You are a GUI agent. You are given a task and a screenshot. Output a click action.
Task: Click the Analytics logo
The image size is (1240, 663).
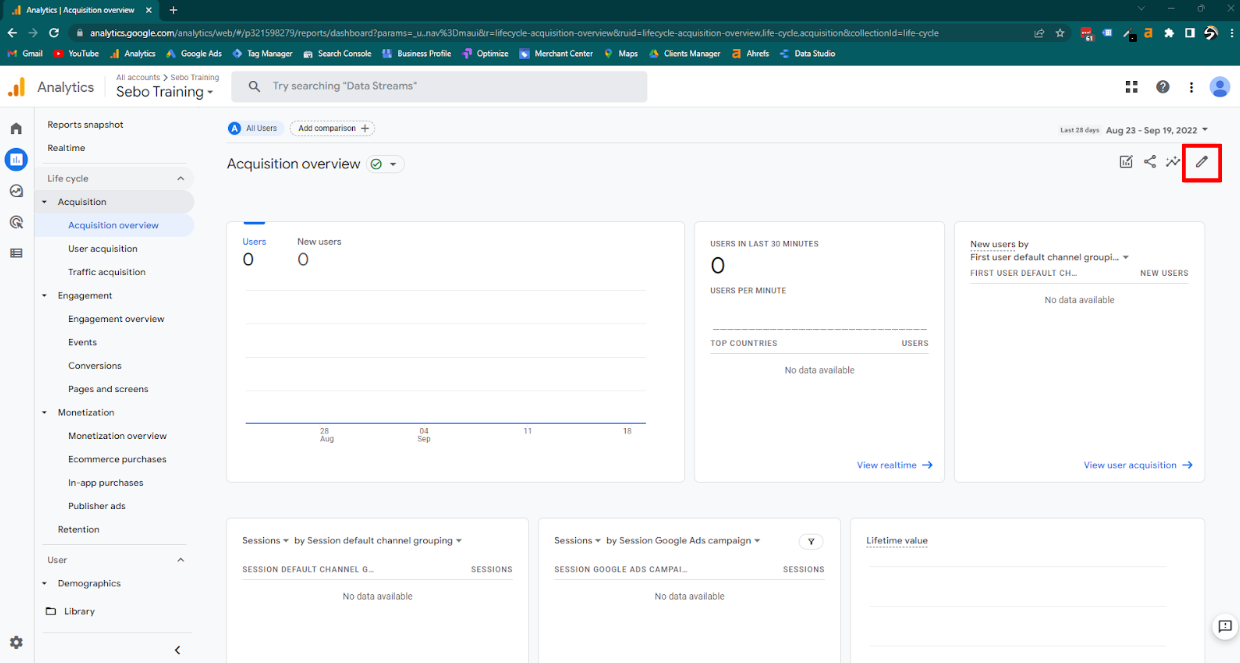50,87
